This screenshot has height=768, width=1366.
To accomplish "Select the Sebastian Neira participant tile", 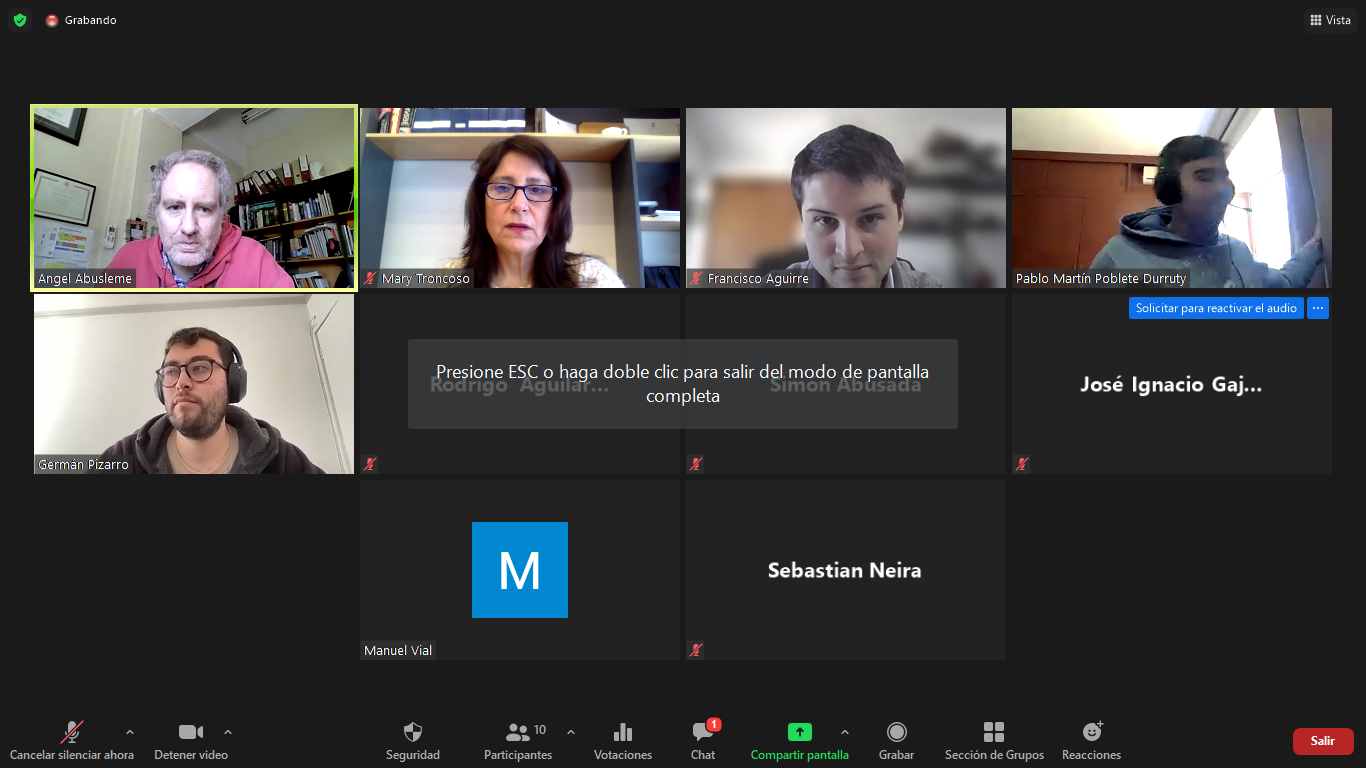I will (846, 570).
